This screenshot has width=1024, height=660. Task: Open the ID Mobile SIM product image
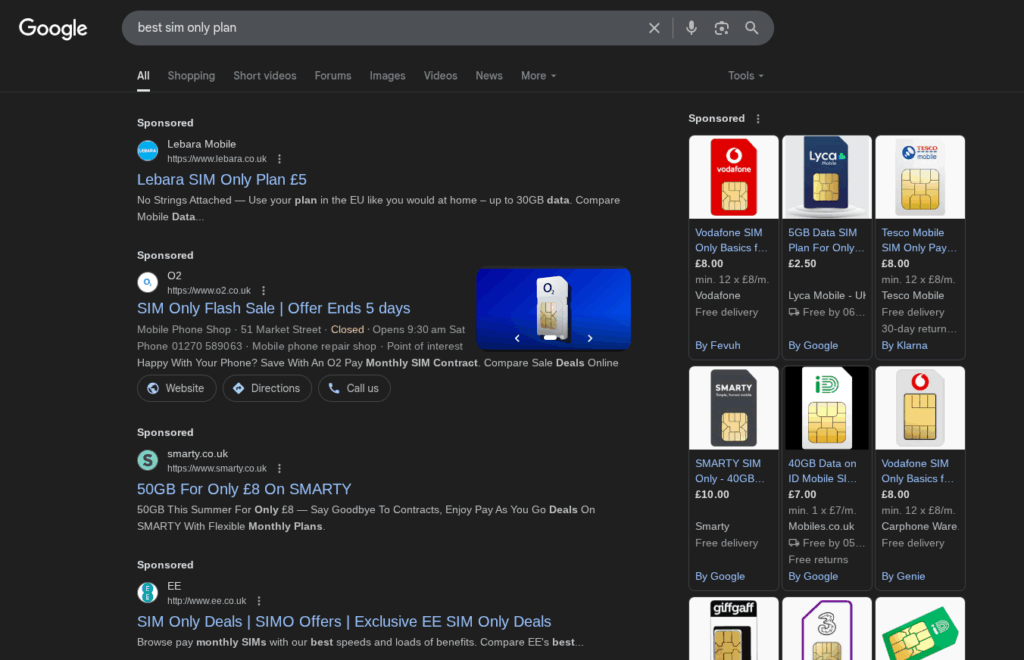827,408
